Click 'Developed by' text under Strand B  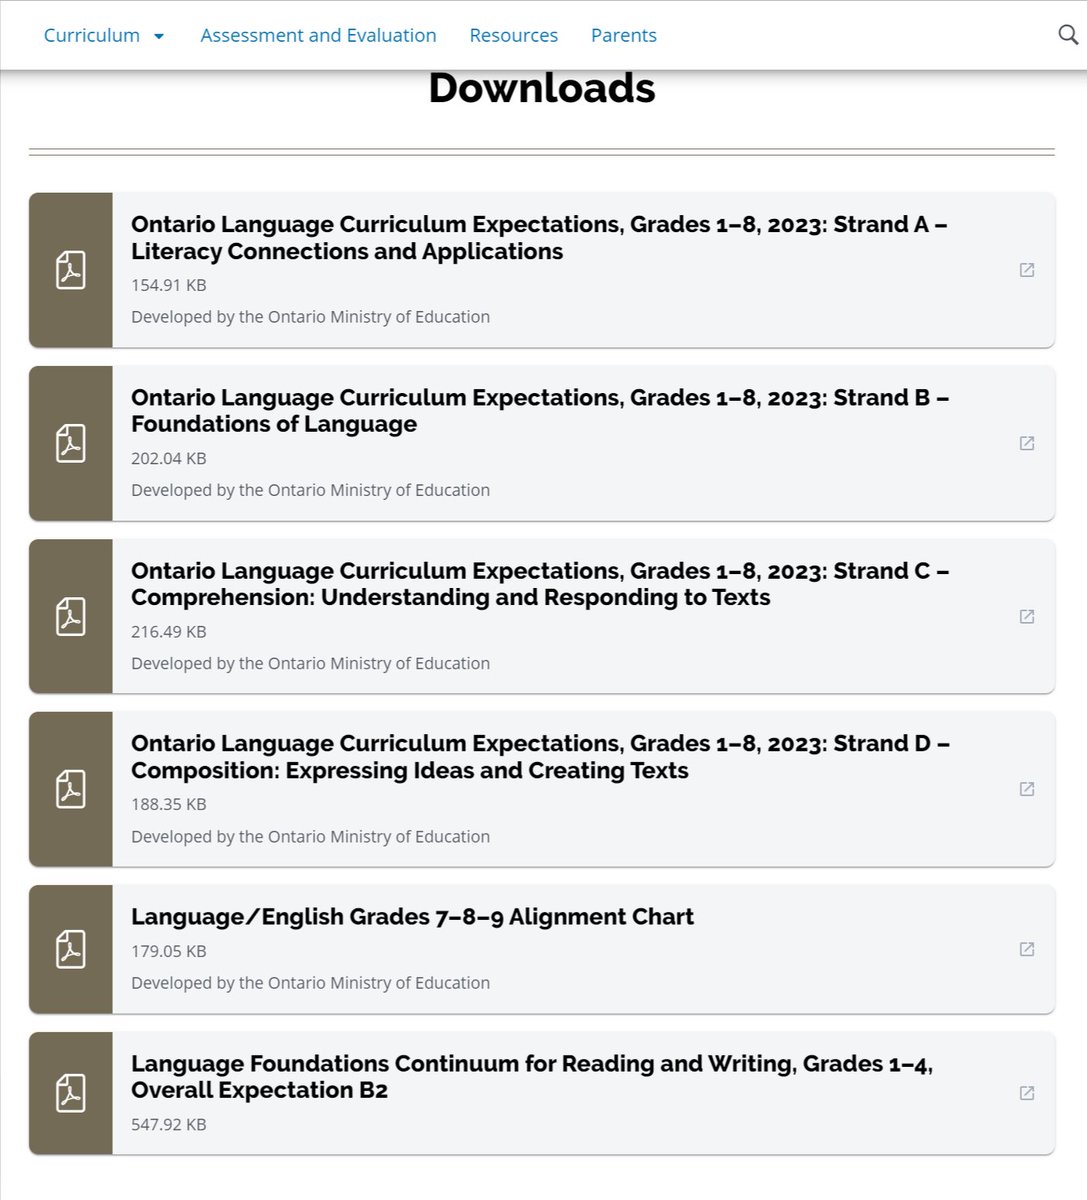pos(310,490)
